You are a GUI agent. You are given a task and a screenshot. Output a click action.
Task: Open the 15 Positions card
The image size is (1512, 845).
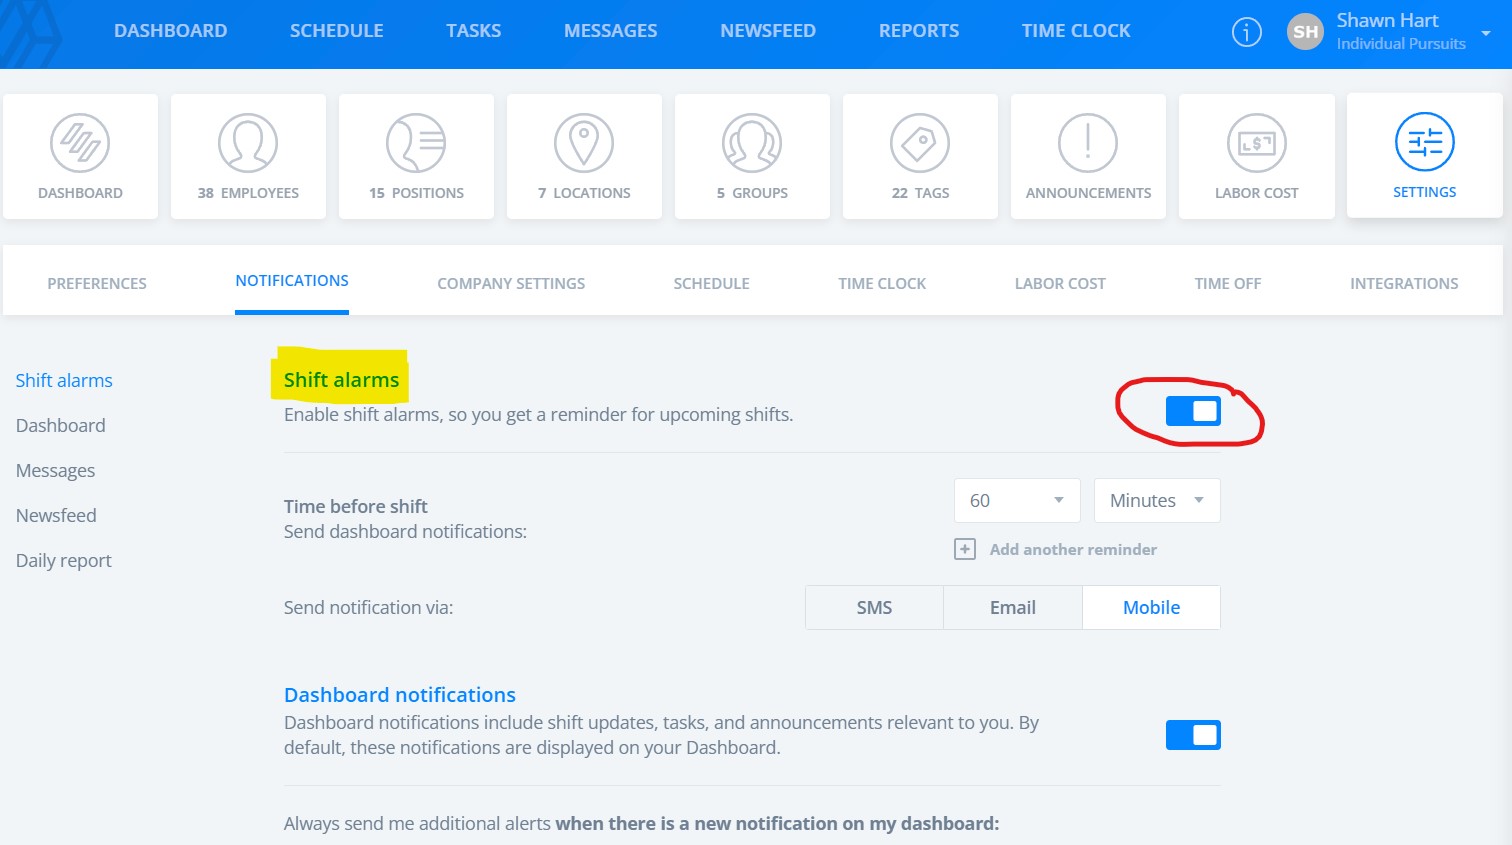click(416, 156)
